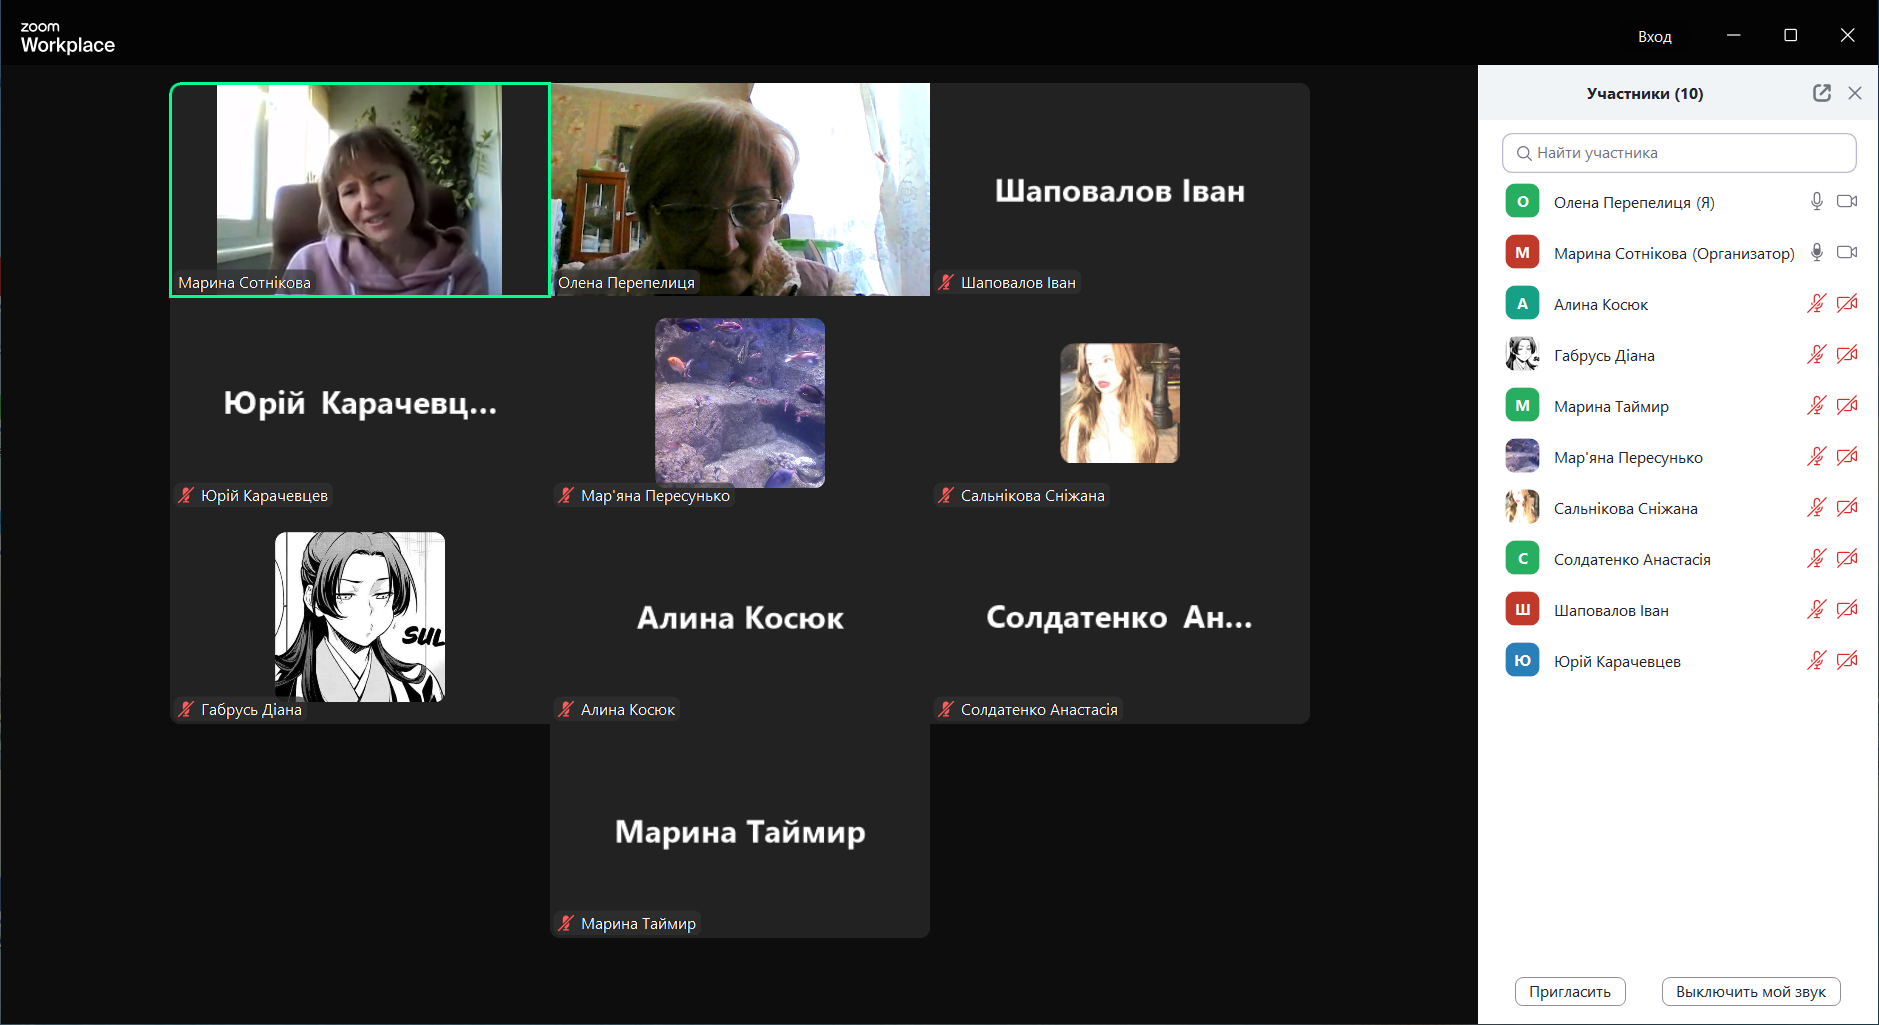Click Юрій Карачевц... video tile

click(x=360, y=403)
